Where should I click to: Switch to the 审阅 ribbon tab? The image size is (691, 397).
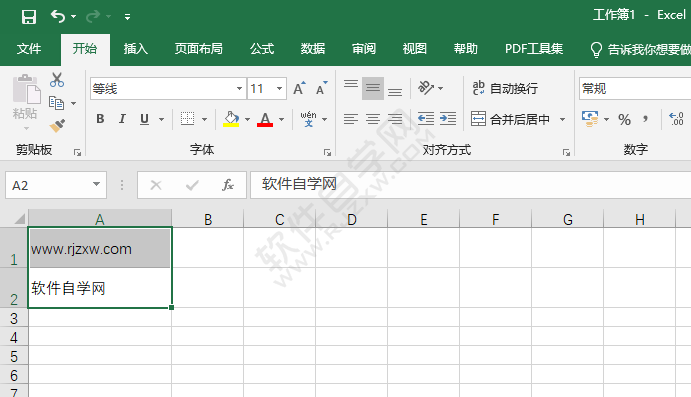pos(364,48)
